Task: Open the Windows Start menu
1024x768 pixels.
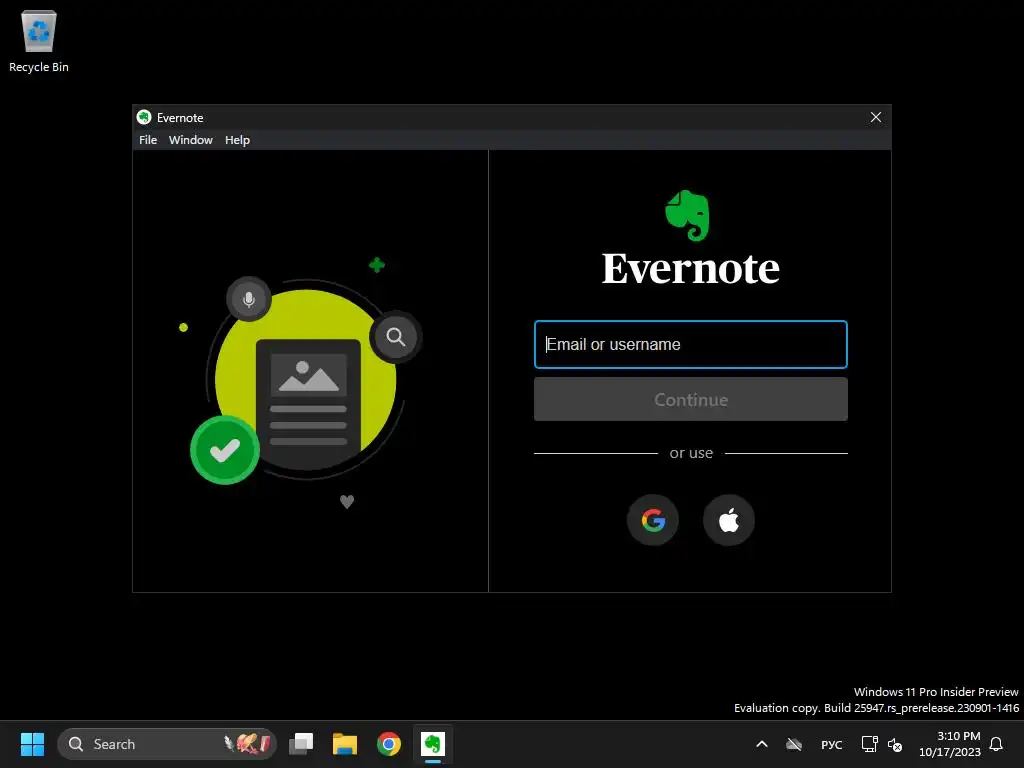Action: 32,744
